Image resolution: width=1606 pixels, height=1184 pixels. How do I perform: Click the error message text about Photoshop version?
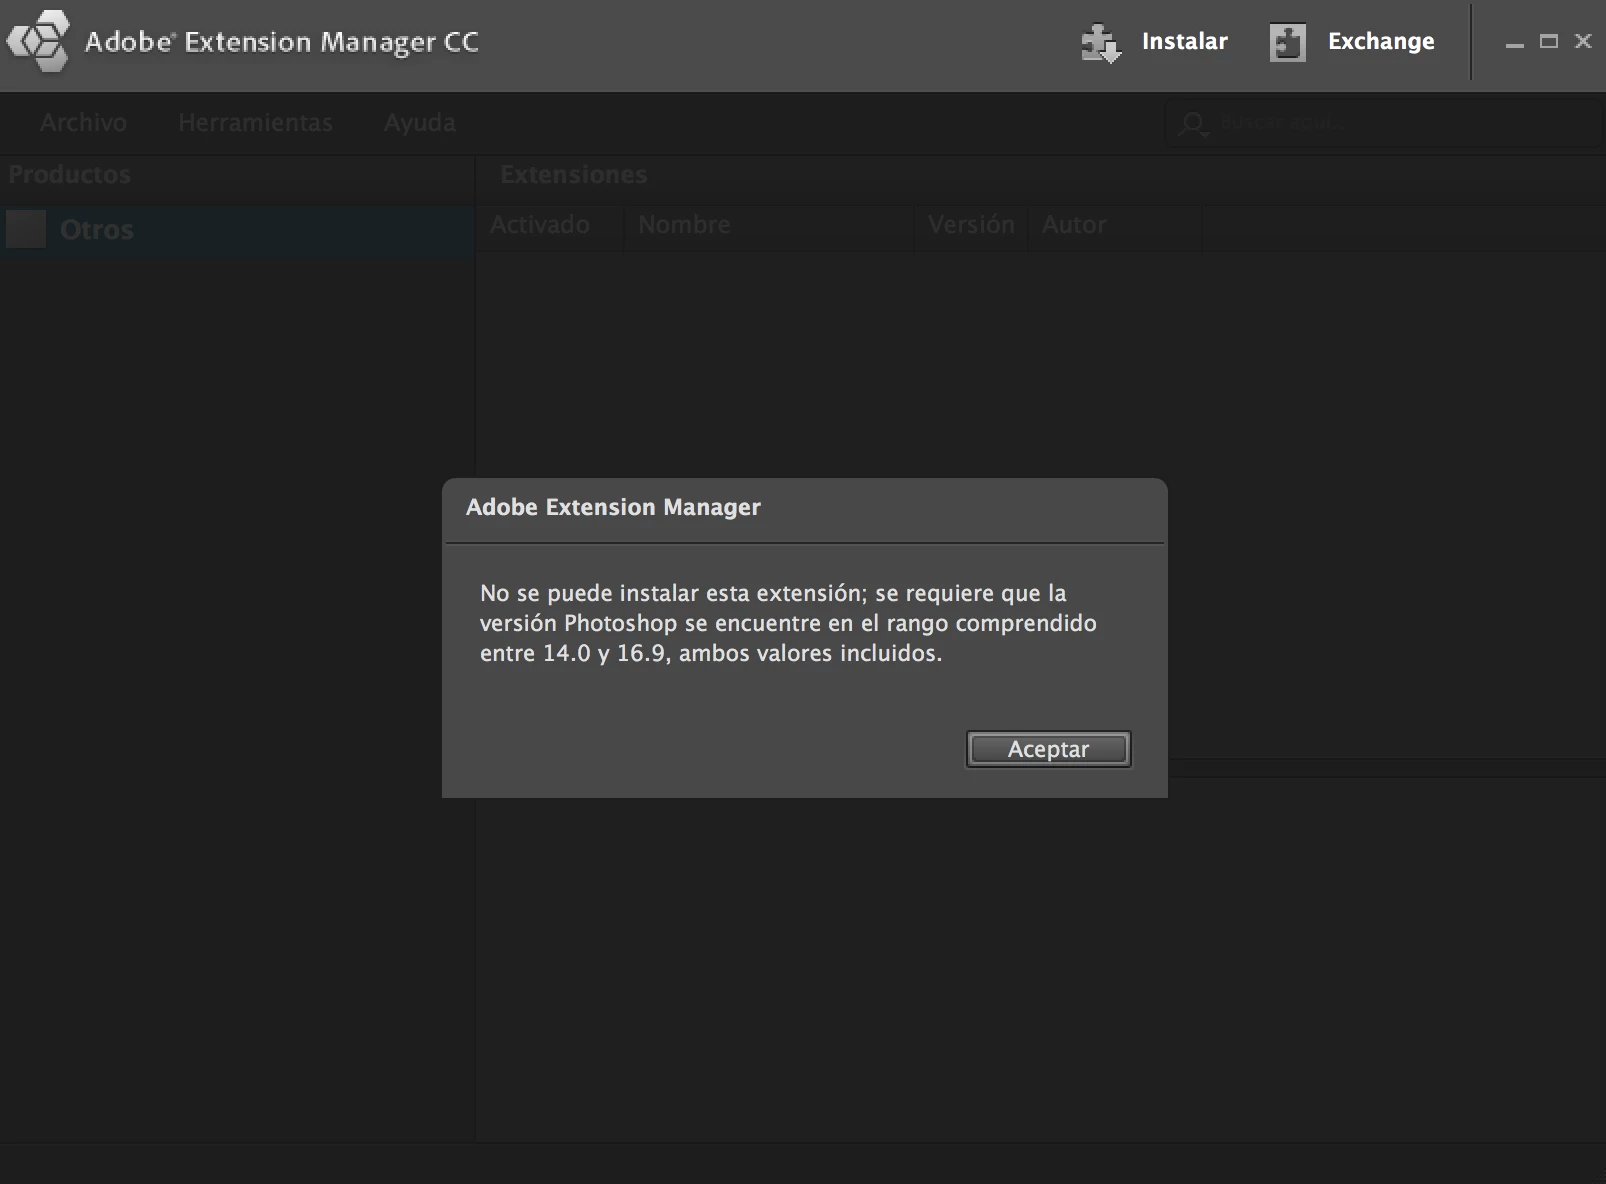[x=788, y=623]
